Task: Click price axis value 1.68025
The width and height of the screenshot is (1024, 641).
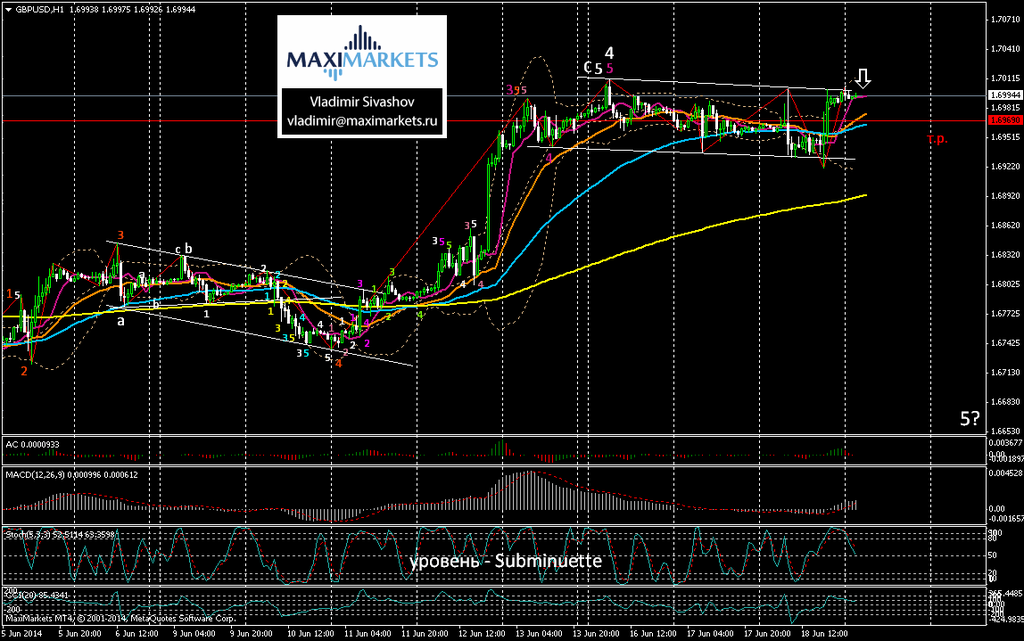Action: tap(1005, 284)
